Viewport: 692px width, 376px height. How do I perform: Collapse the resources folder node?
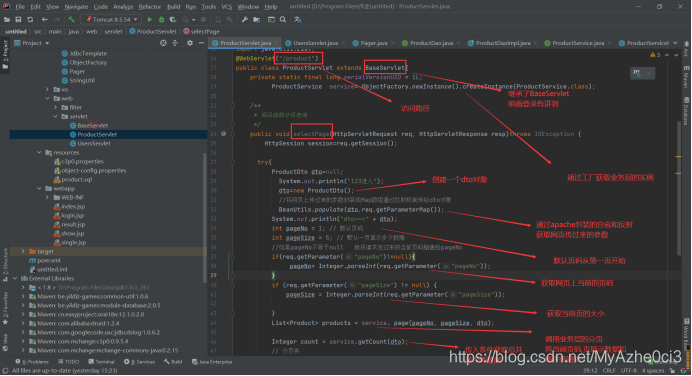click(39, 152)
